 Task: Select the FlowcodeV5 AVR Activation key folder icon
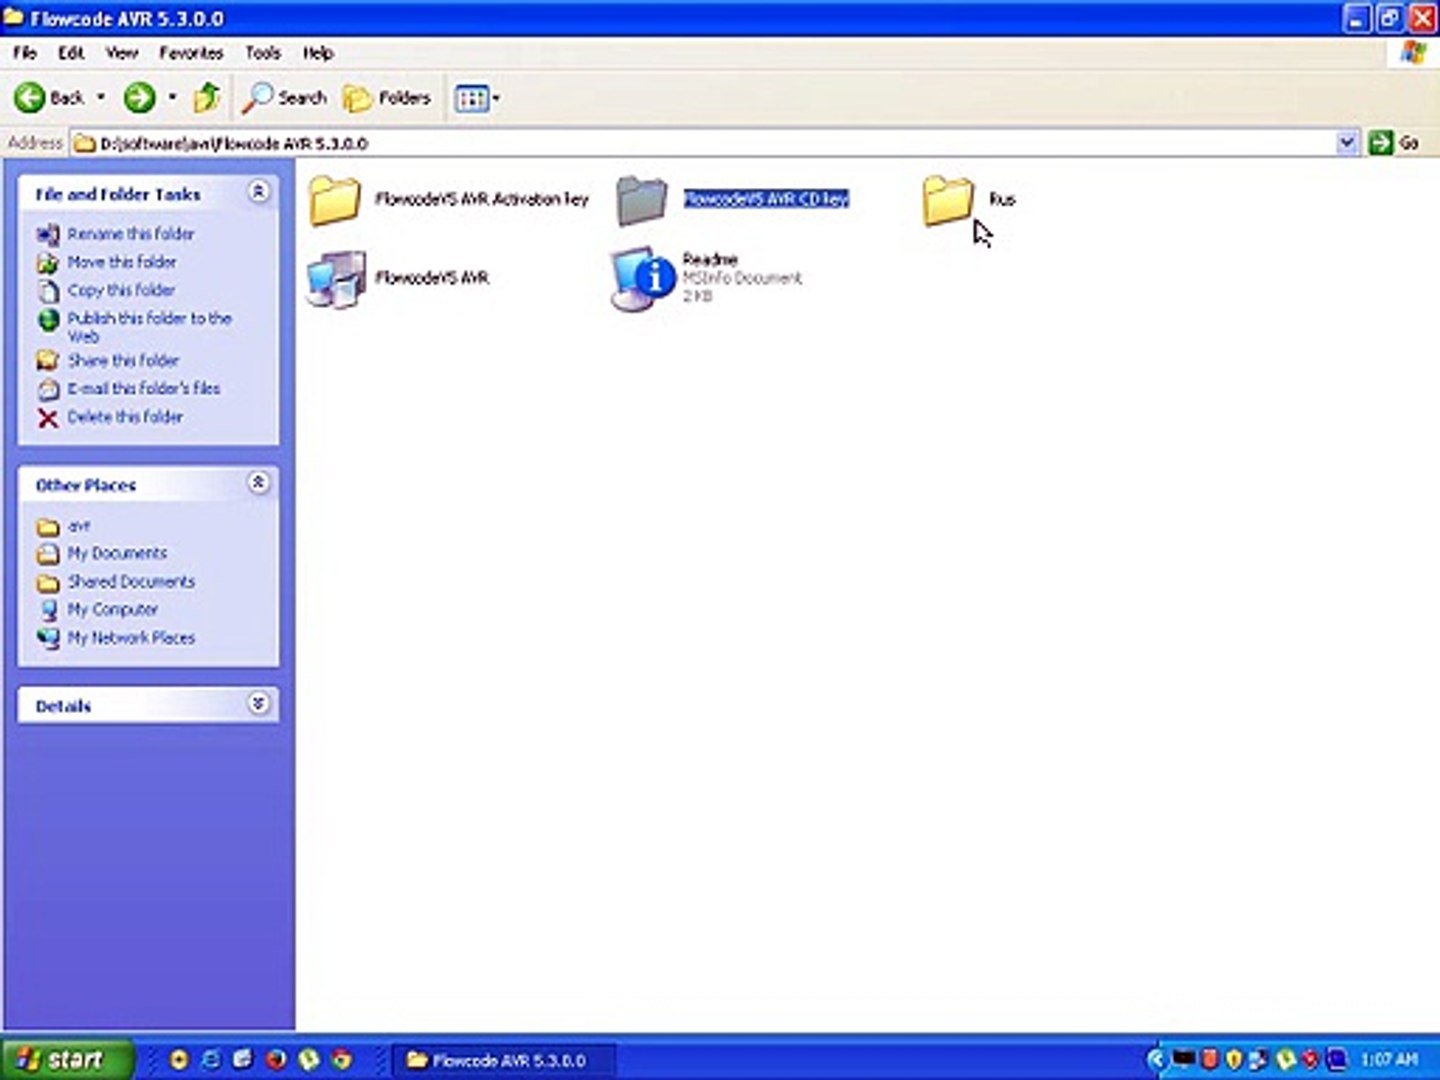coord(335,199)
